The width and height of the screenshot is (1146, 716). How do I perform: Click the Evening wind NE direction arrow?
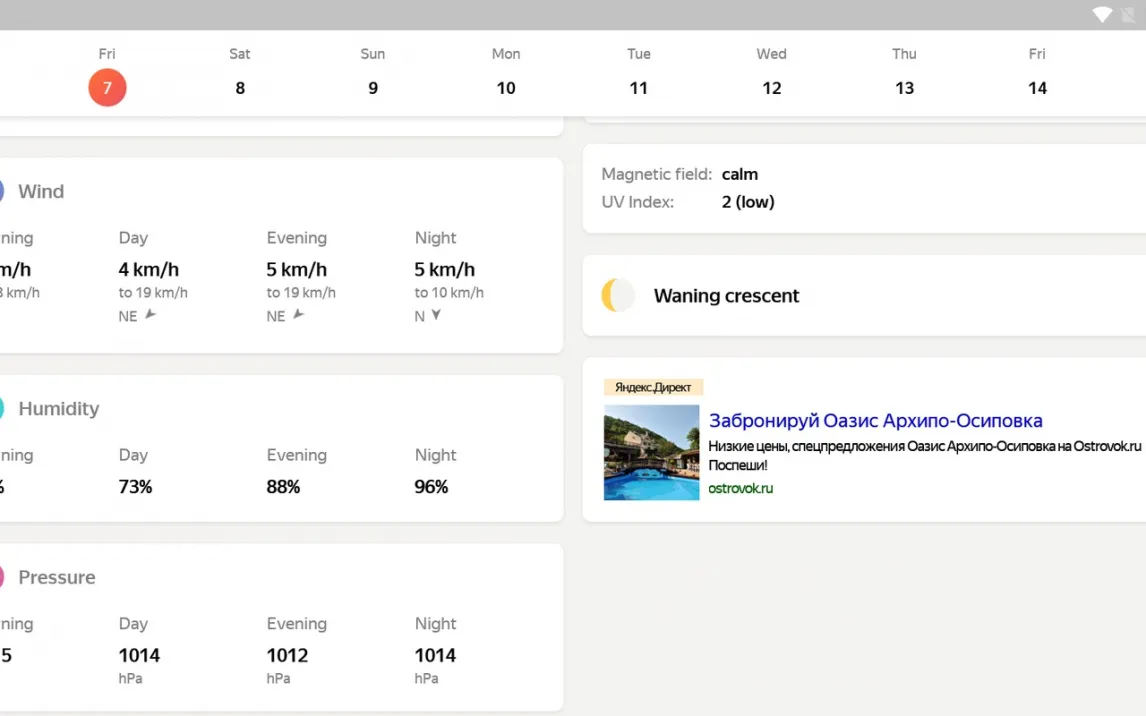[x=298, y=314]
